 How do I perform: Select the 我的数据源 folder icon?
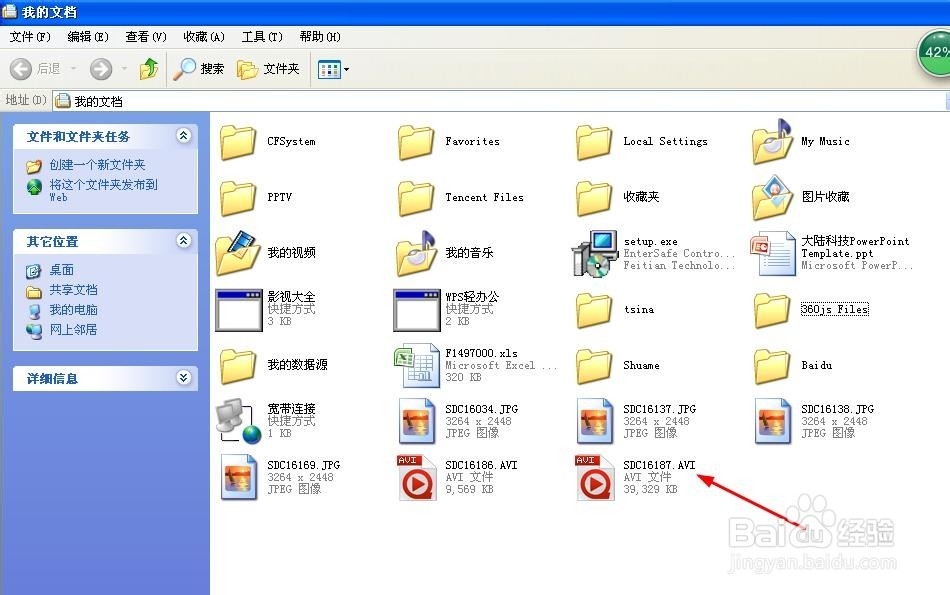point(238,366)
